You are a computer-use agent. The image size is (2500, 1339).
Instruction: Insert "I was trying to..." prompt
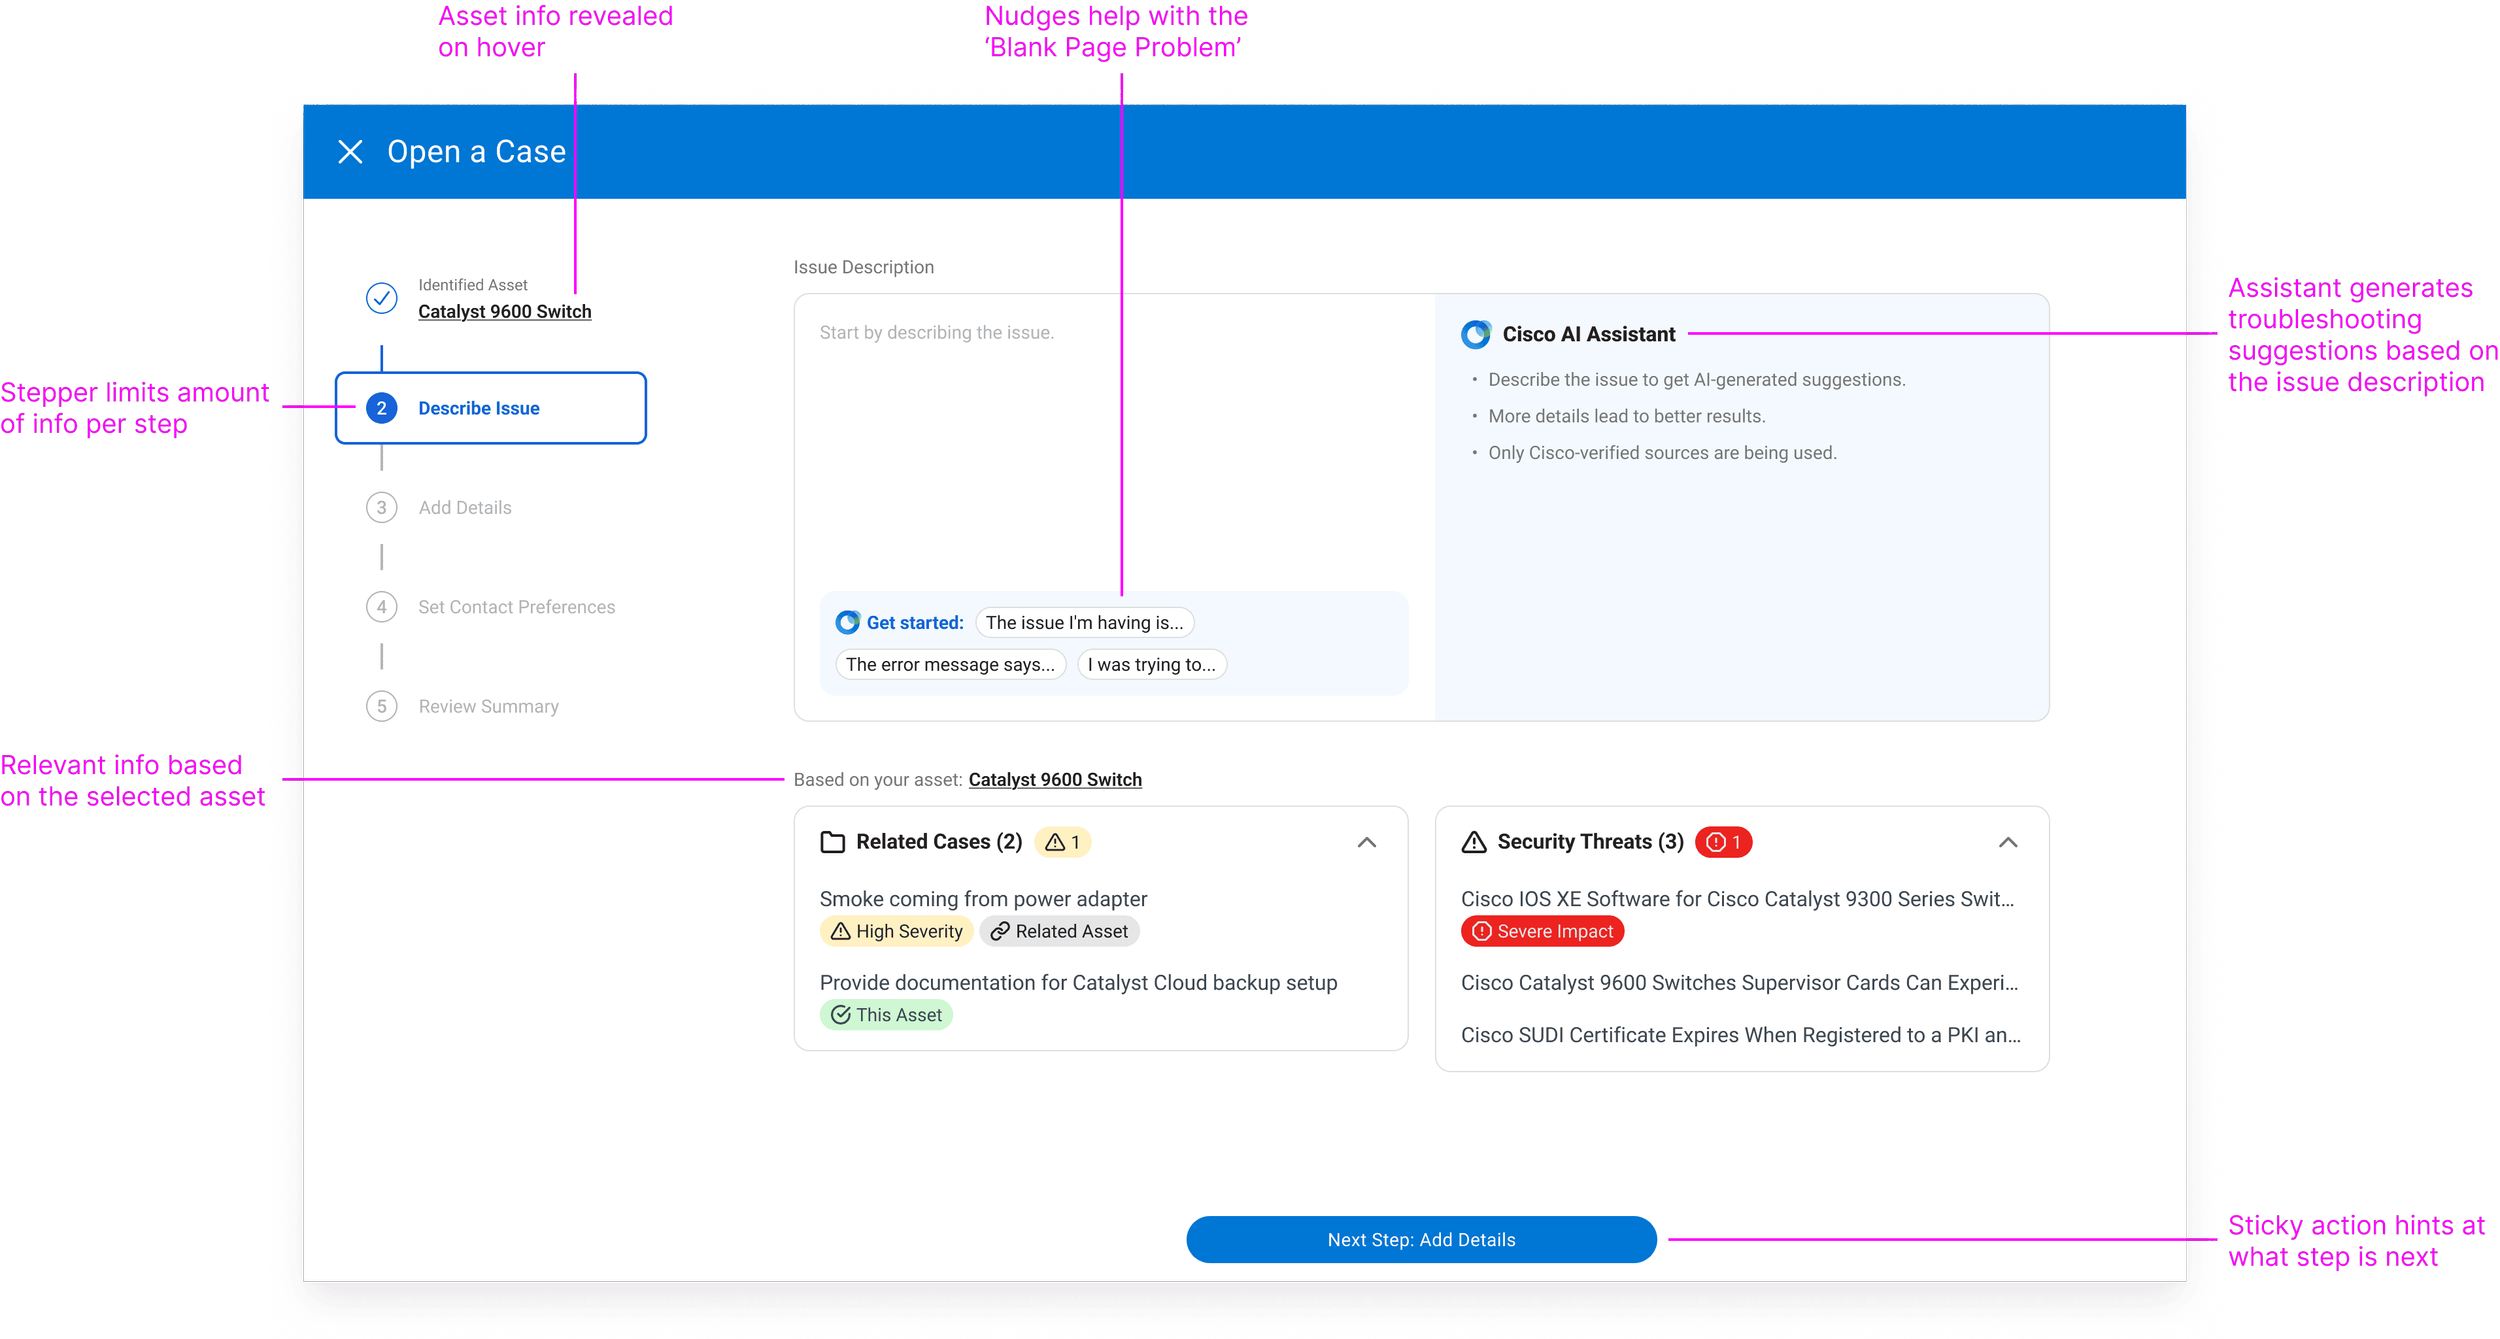pos(1151,664)
